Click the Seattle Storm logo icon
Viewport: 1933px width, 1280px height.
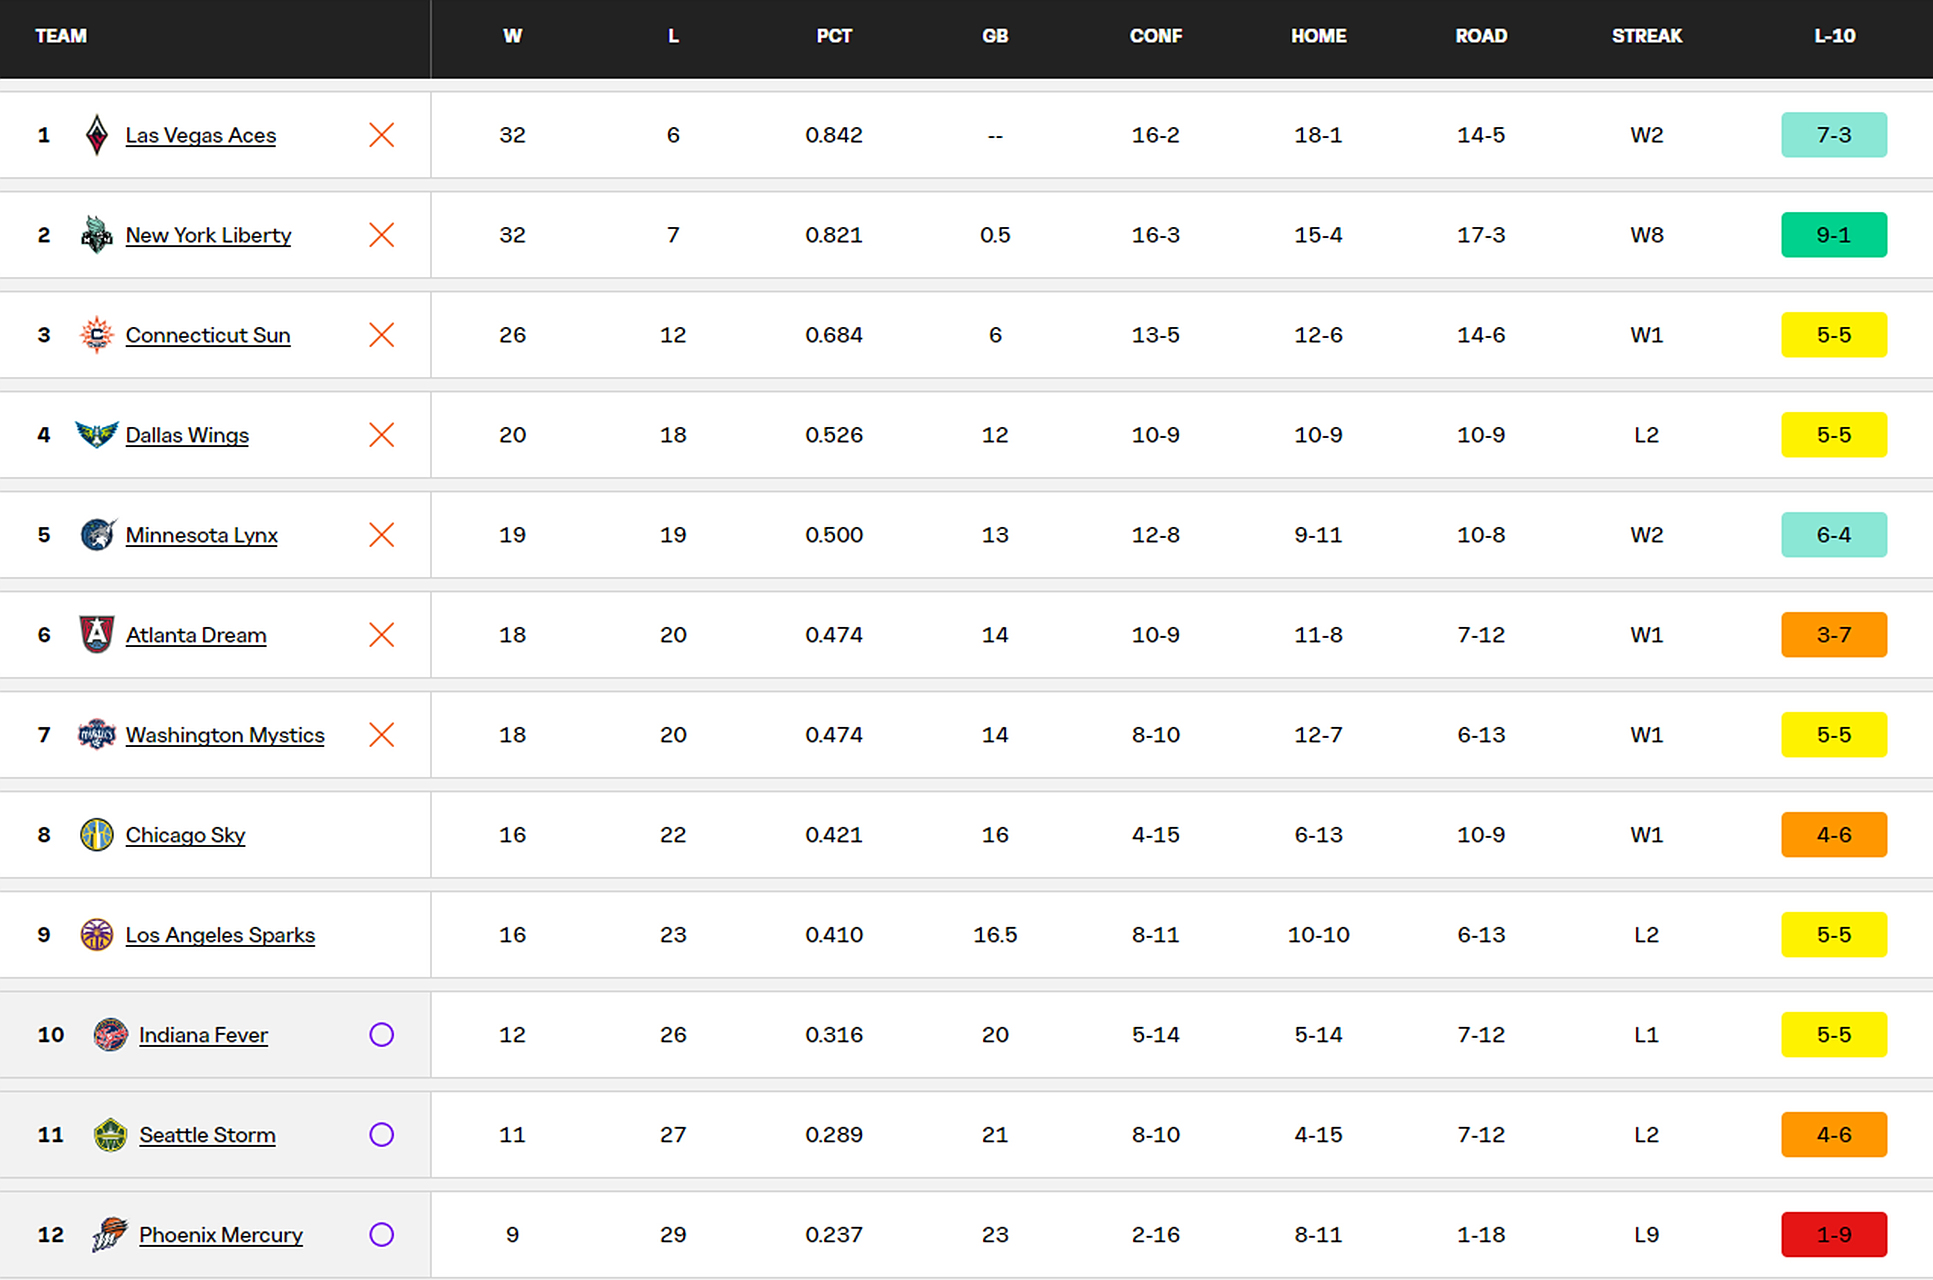tap(110, 1135)
